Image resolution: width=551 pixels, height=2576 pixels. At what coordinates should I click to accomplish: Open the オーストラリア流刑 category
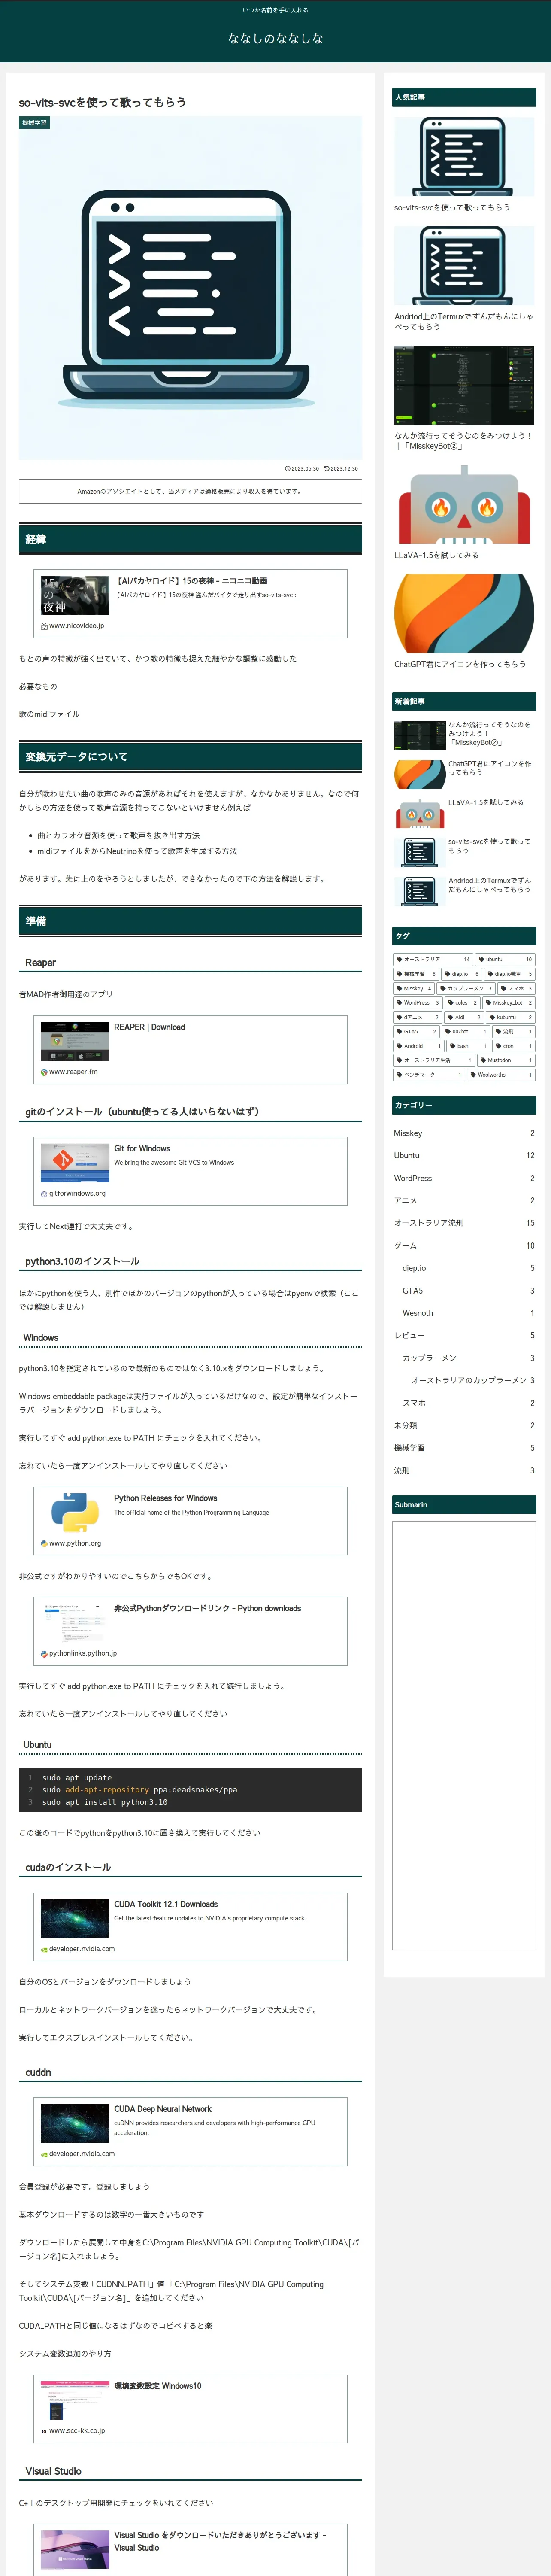(x=464, y=1223)
